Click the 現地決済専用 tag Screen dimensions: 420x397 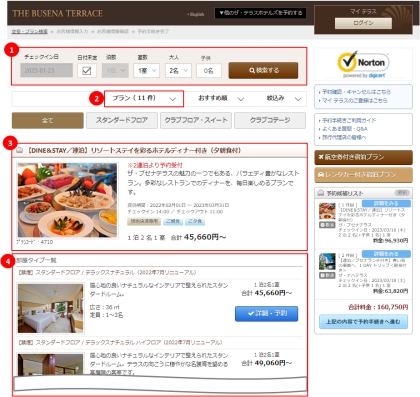click(x=144, y=221)
